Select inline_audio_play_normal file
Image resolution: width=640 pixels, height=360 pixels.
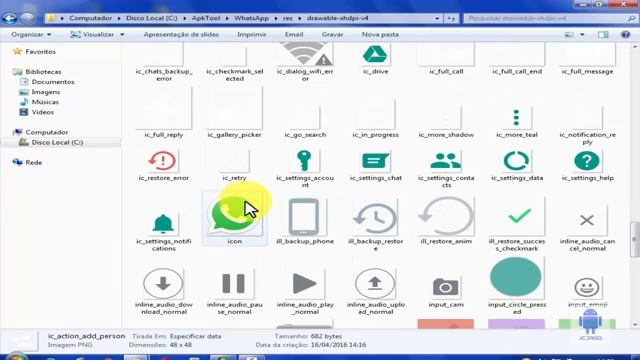(x=304, y=283)
